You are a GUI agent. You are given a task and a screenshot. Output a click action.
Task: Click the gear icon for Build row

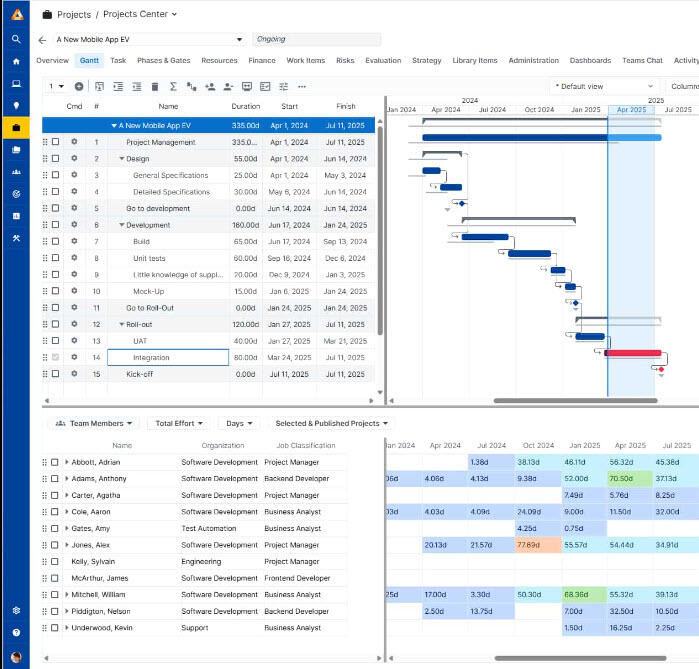pyautogui.click(x=74, y=242)
